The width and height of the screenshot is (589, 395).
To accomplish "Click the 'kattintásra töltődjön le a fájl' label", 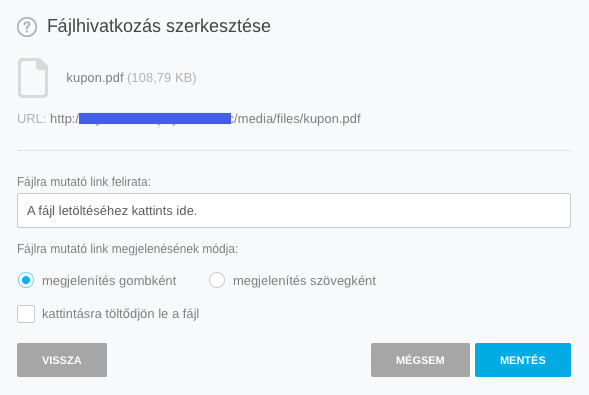I will pyautogui.click(x=121, y=314).
